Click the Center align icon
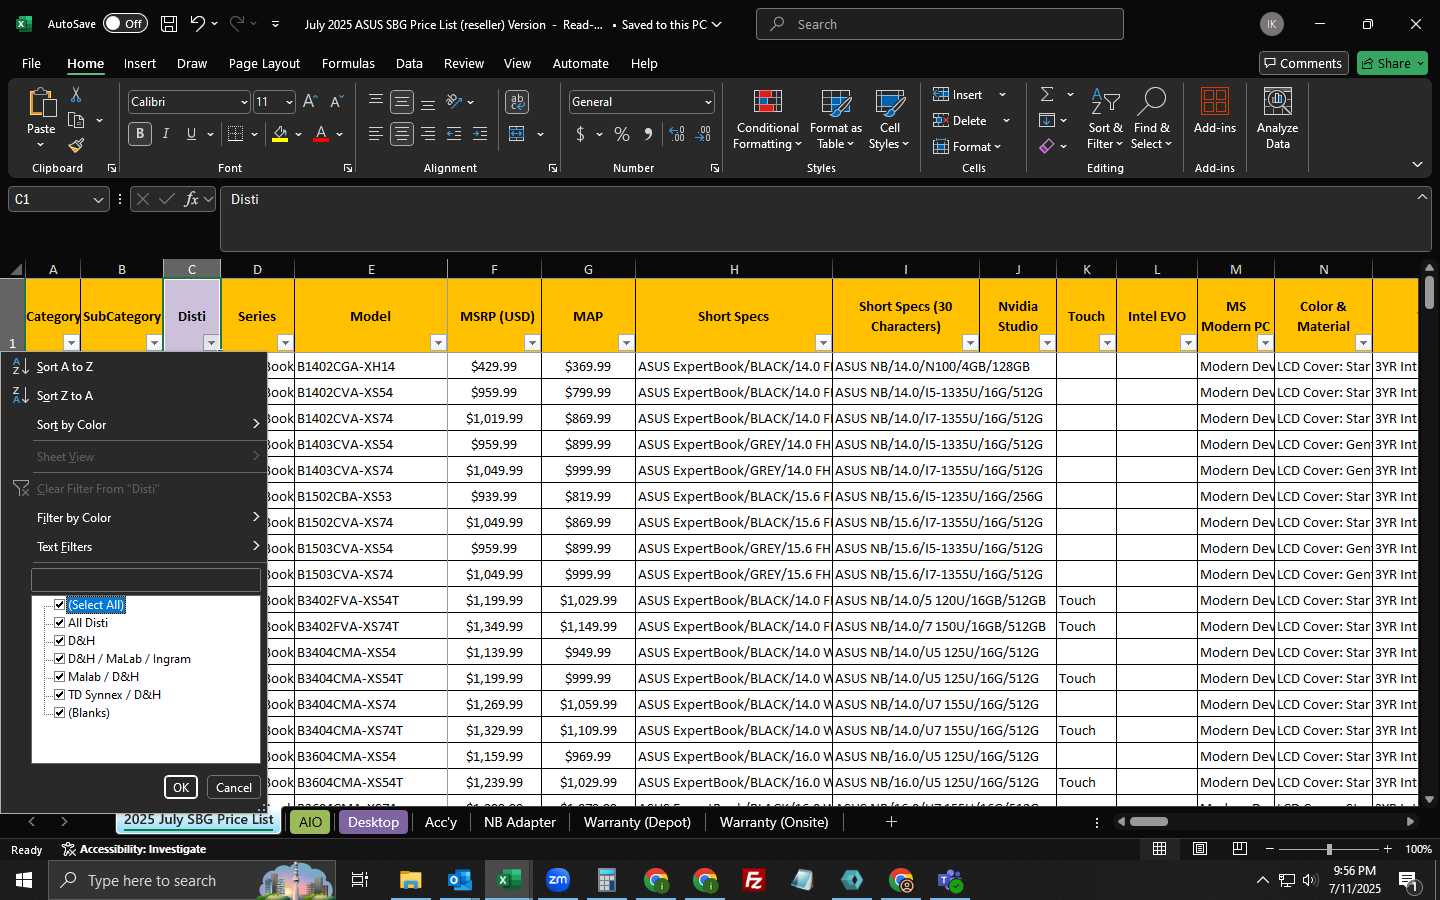Screen dimensions: 1440x900 pos(402,134)
